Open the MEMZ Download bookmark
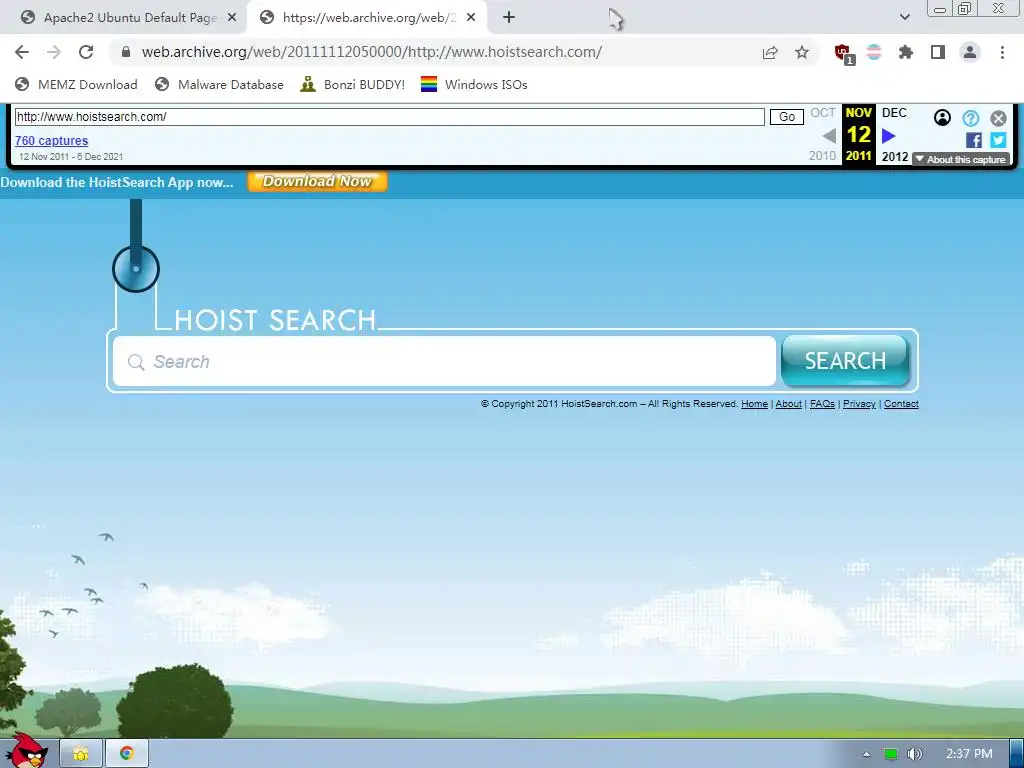 click(76, 84)
